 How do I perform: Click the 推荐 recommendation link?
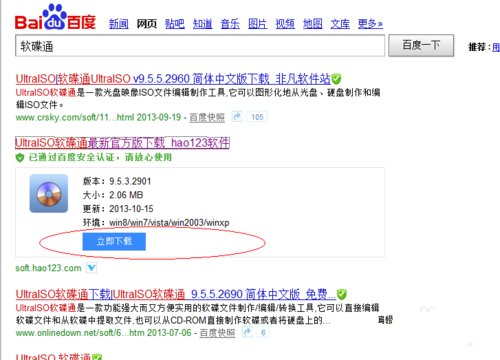click(x=496, y=47)
